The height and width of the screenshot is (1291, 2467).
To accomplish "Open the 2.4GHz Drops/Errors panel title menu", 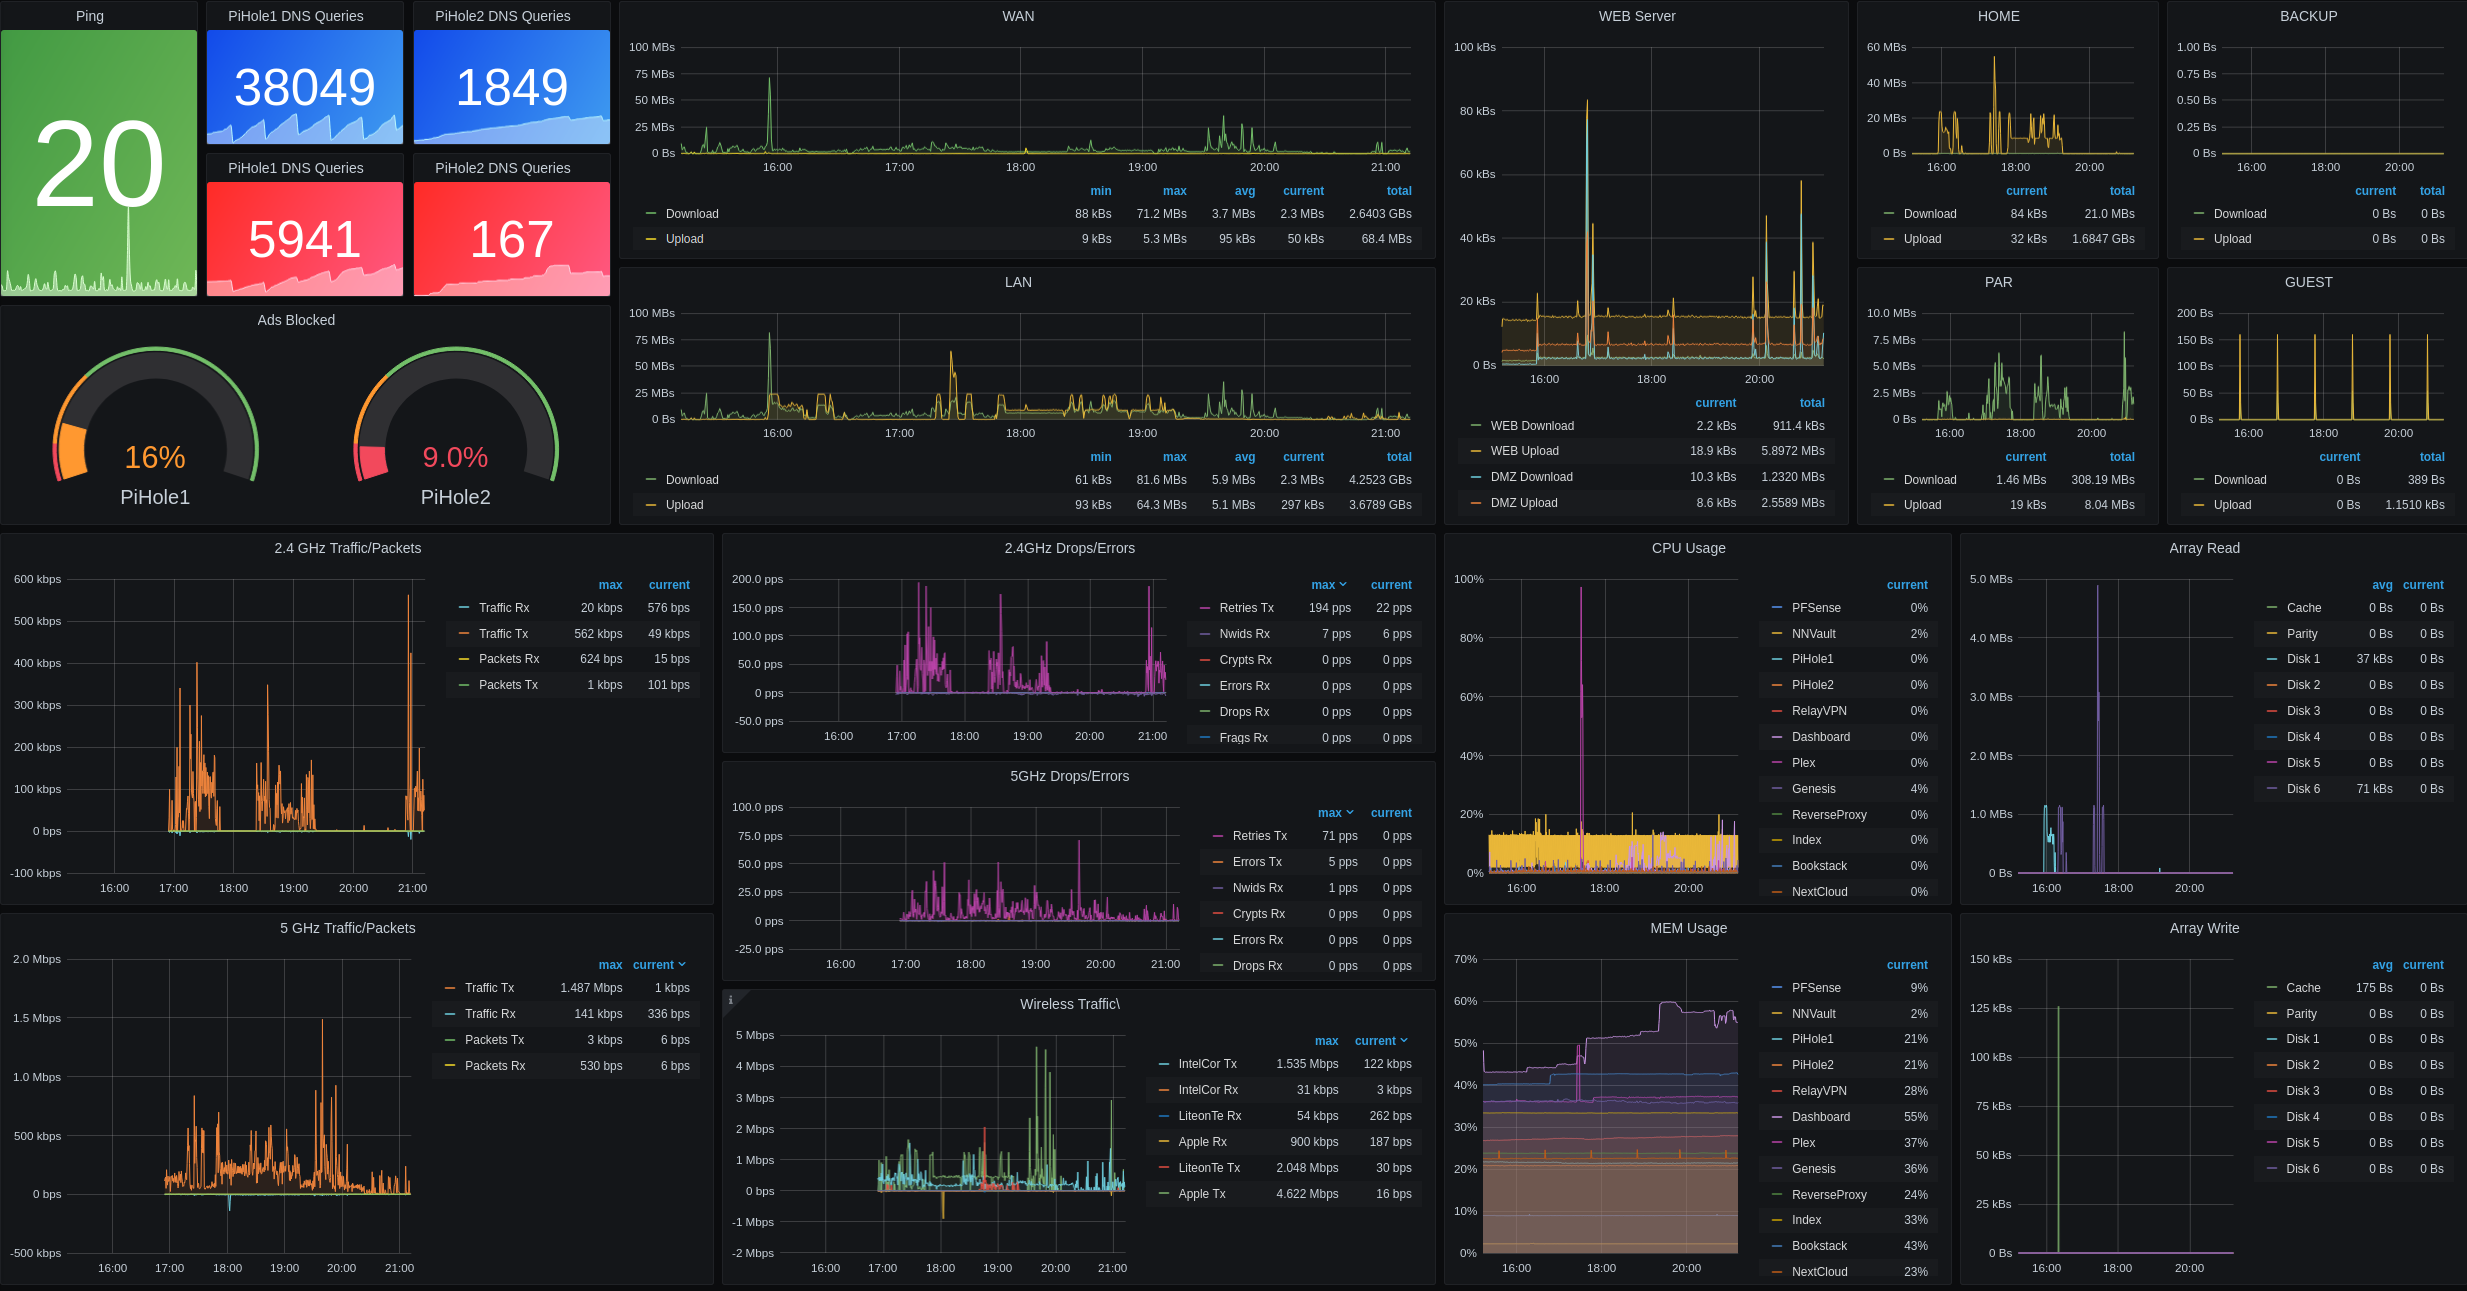I will [1069, 548].
